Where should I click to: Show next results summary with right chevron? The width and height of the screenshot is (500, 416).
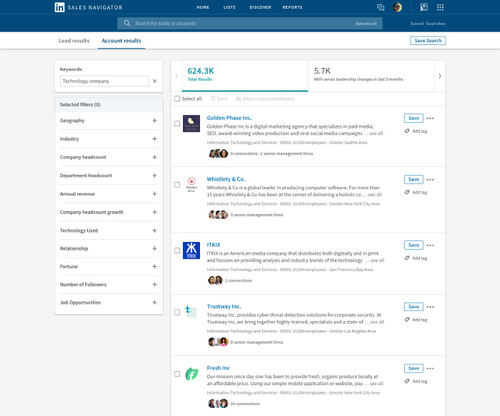click(440, 76)
